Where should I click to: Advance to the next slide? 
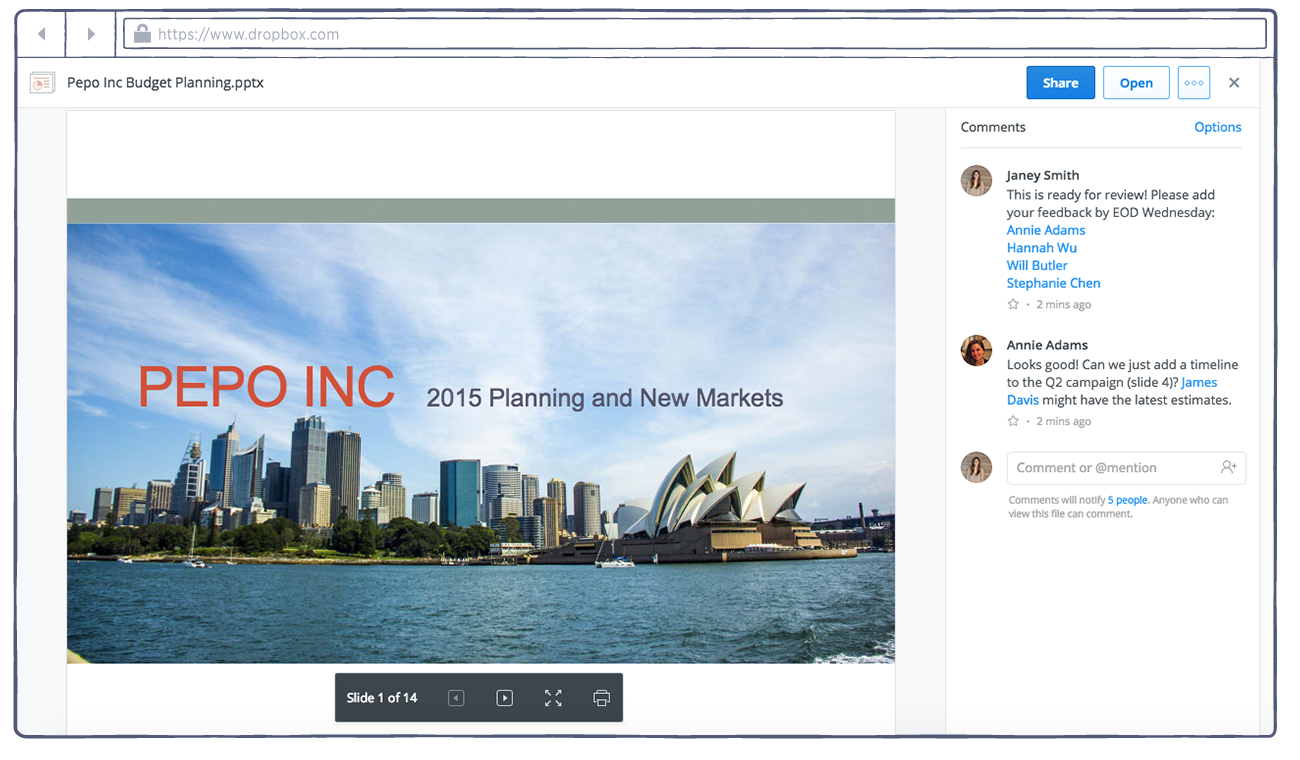click(504, 698)
